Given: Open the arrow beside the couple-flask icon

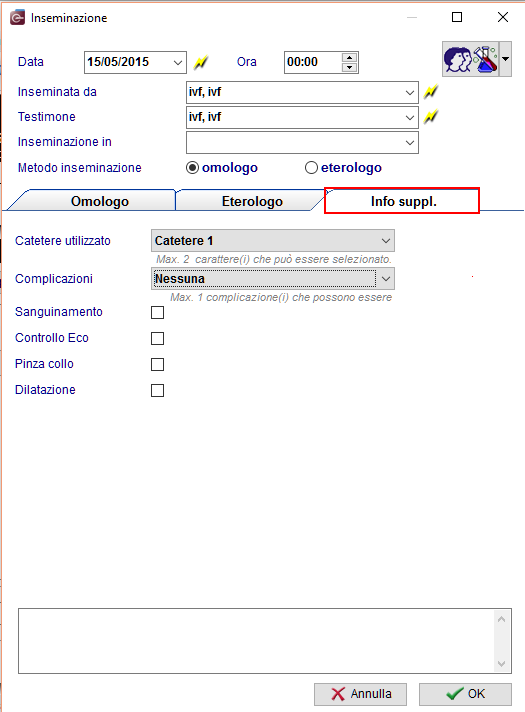Looking at the screenshot, I should tap(505, 59).
